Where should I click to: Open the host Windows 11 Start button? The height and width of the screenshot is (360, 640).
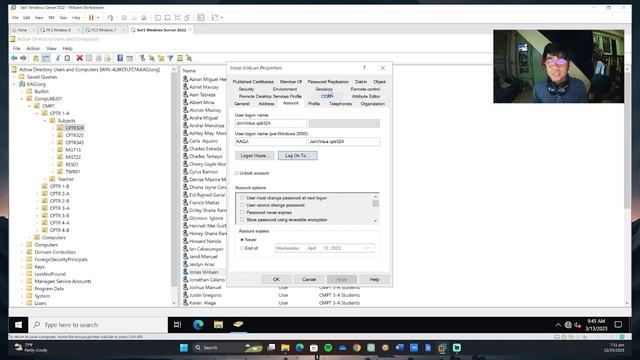pyautogui.click(x=184, y=348)
